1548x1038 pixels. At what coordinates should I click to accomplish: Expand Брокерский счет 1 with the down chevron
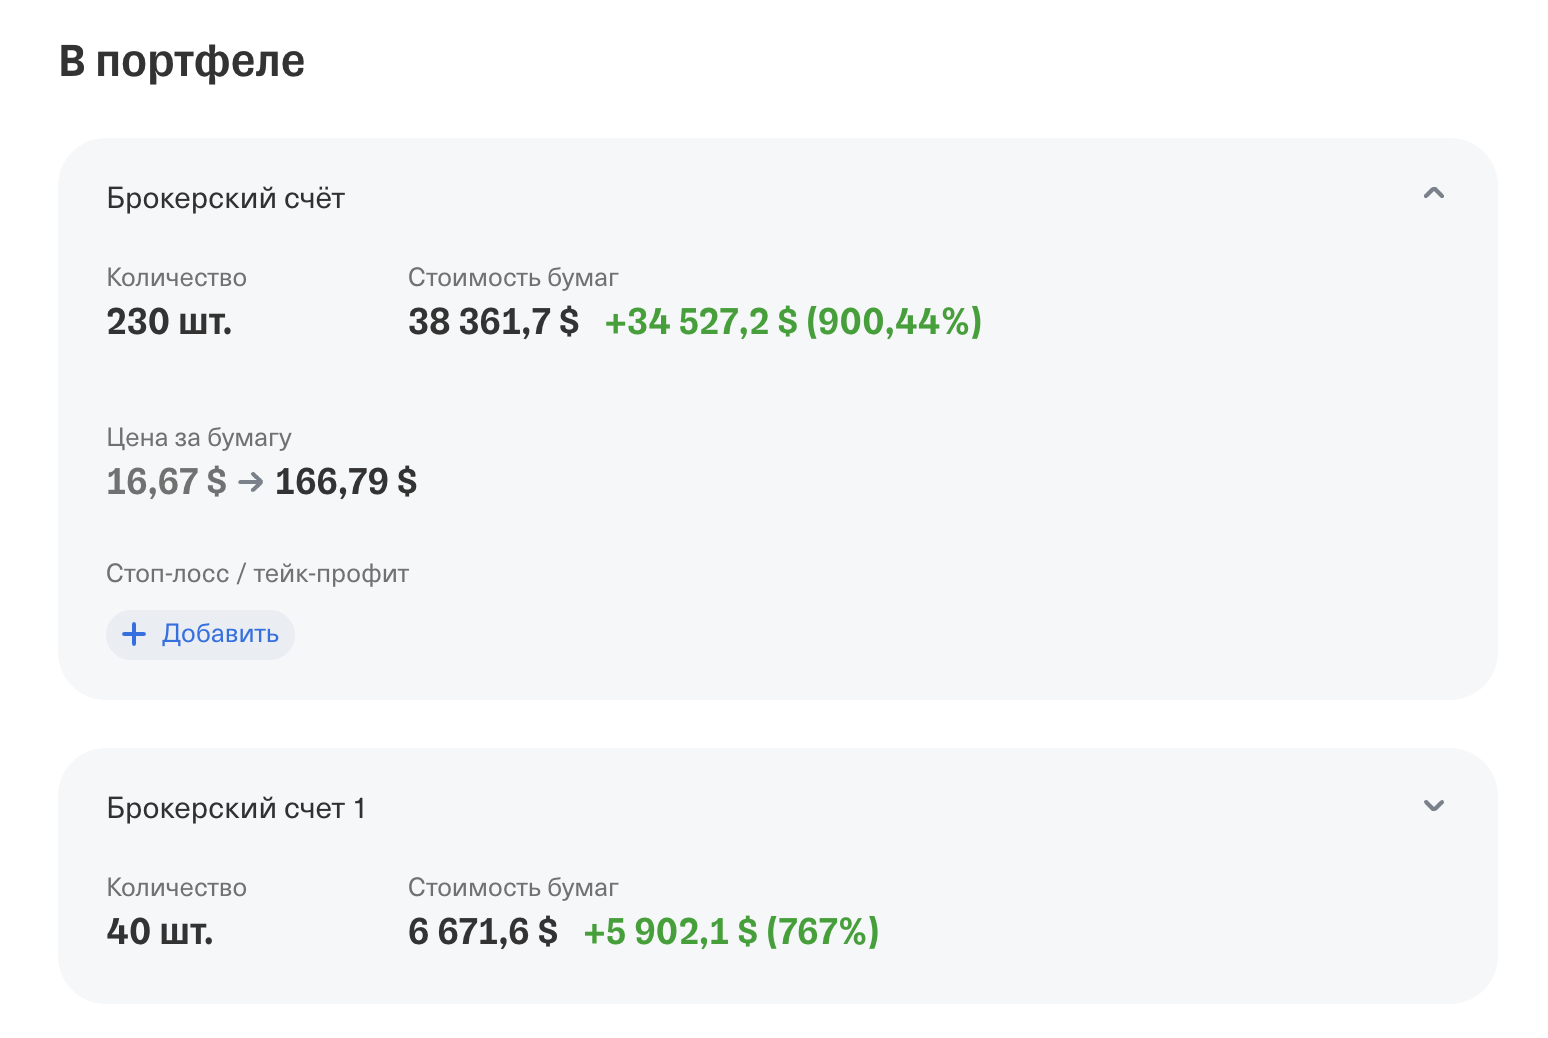click(1433, 806)
